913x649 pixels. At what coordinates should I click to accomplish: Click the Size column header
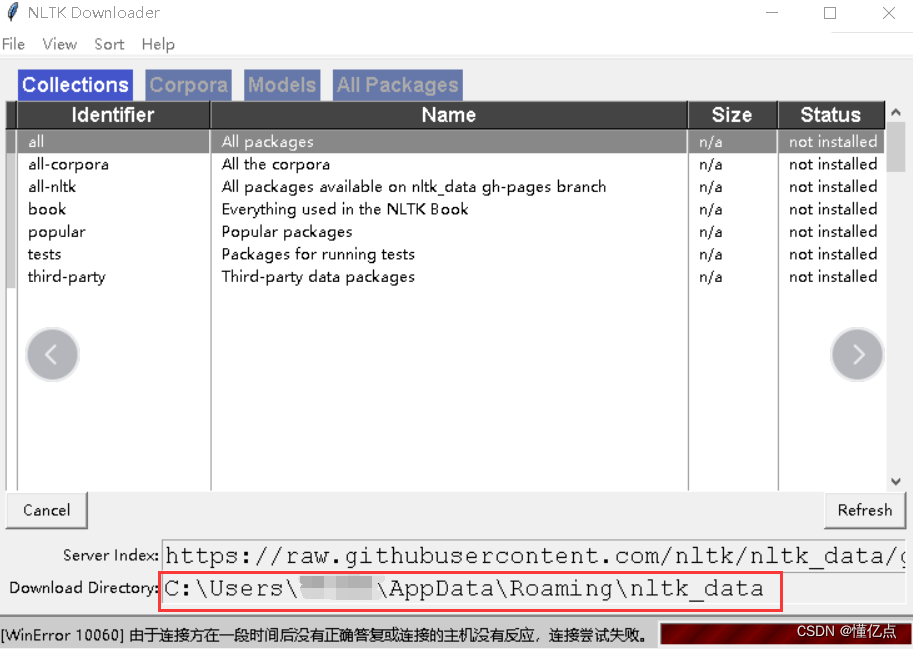click(x=732, y=114)
